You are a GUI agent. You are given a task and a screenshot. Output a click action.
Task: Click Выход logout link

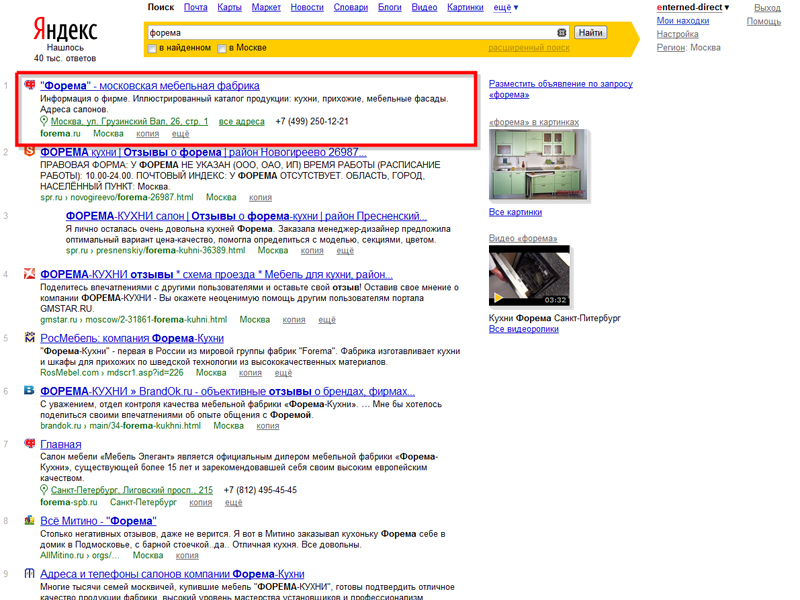(767, 8)
